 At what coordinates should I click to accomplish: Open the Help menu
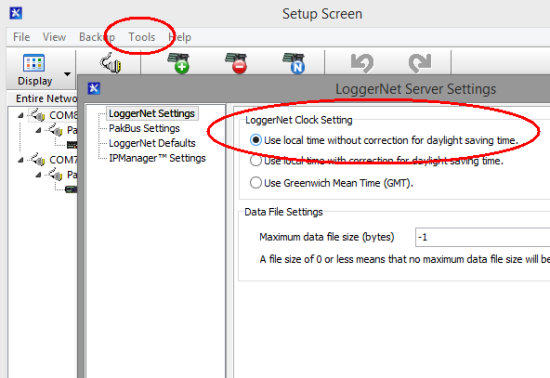180,37
